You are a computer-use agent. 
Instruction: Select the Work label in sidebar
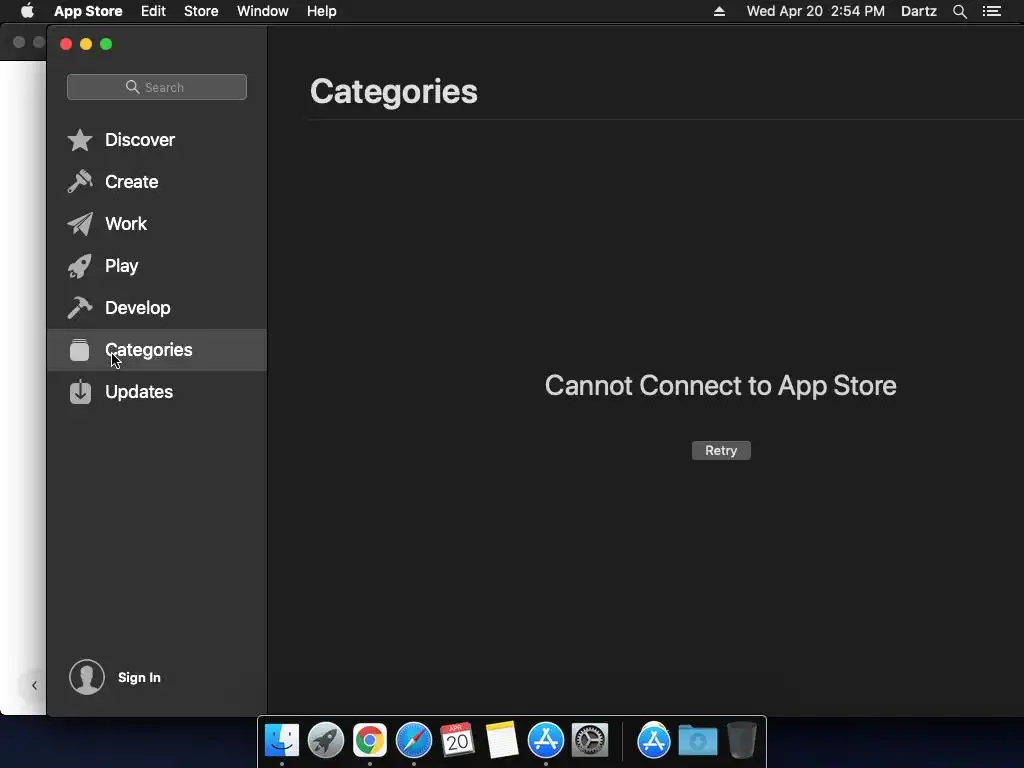click(x=126, y=224)
